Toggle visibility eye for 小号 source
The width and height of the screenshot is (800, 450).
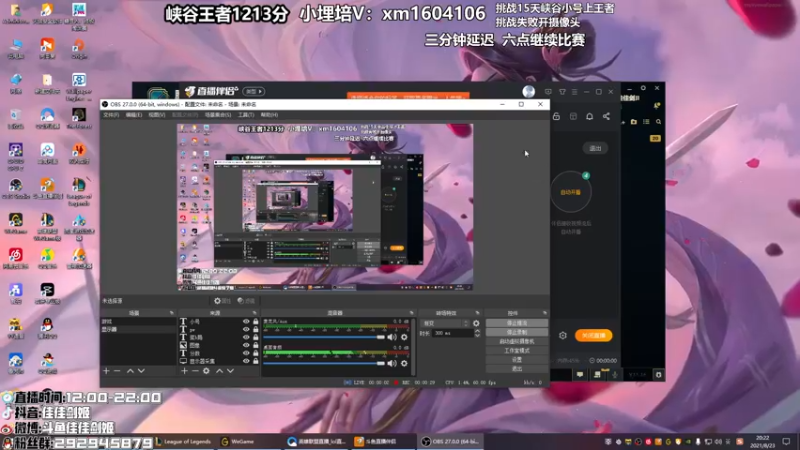(x=246, y=321)
